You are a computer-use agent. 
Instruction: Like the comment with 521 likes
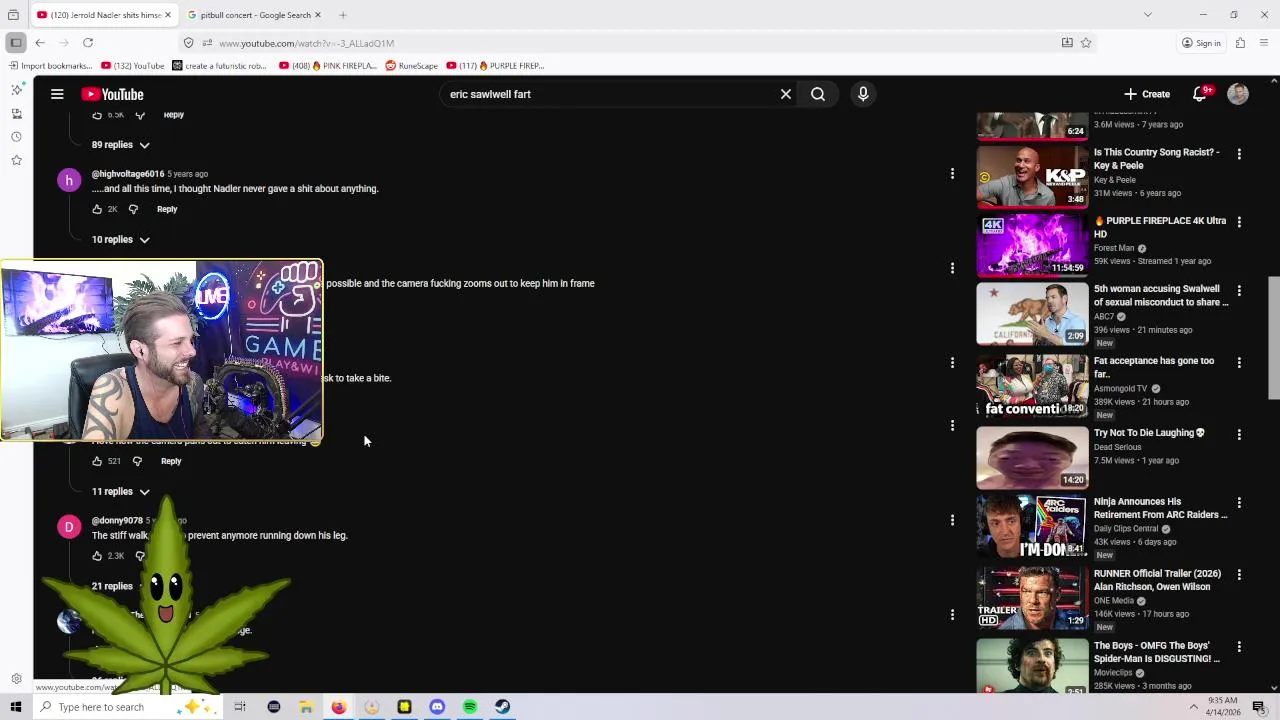tap(97, 461)
